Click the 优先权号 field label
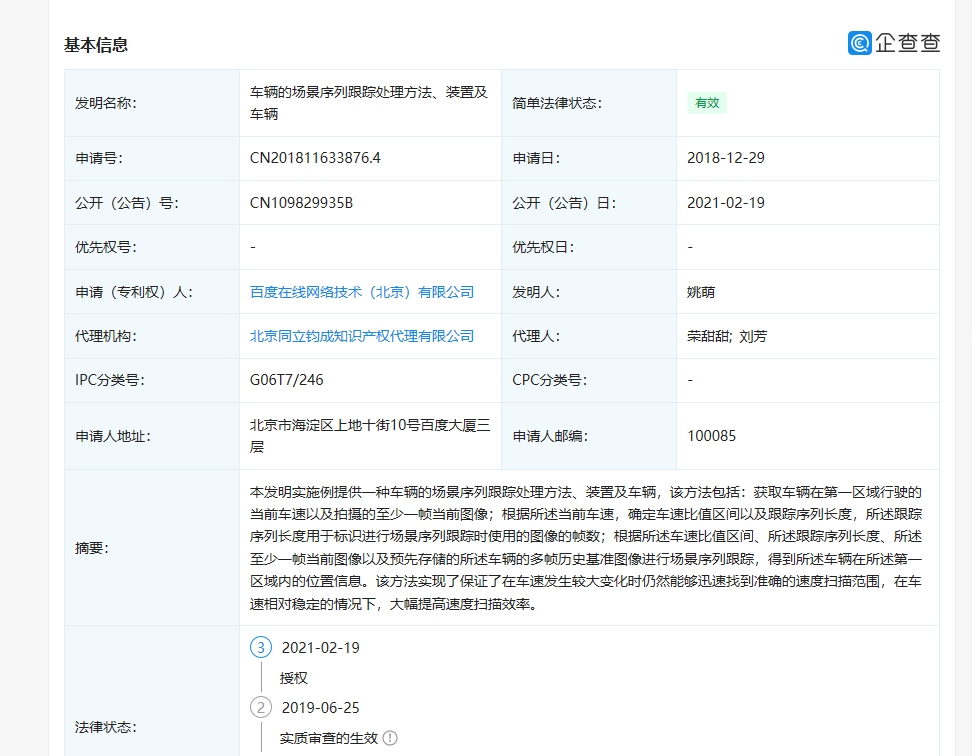 (x=105, y=247)
